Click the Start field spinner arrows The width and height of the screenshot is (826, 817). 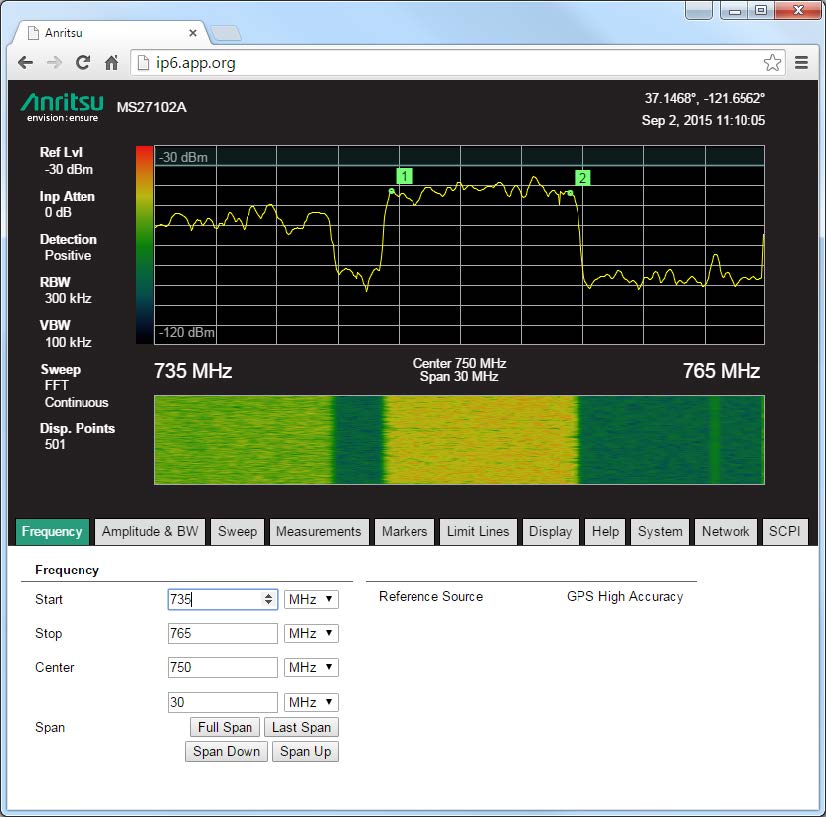point(268,600)
